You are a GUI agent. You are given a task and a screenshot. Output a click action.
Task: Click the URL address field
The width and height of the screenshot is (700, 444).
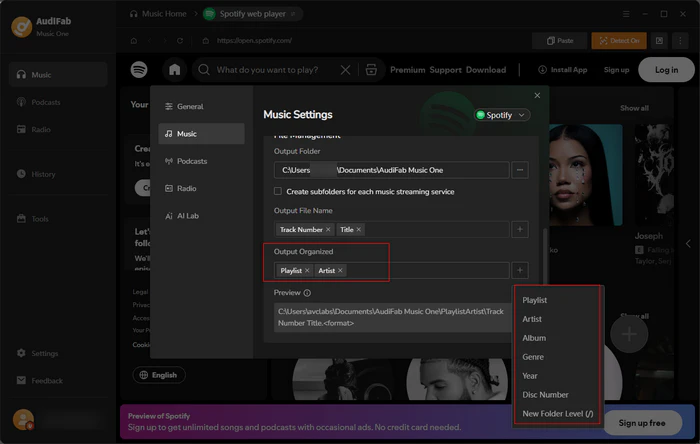point(254,41)
